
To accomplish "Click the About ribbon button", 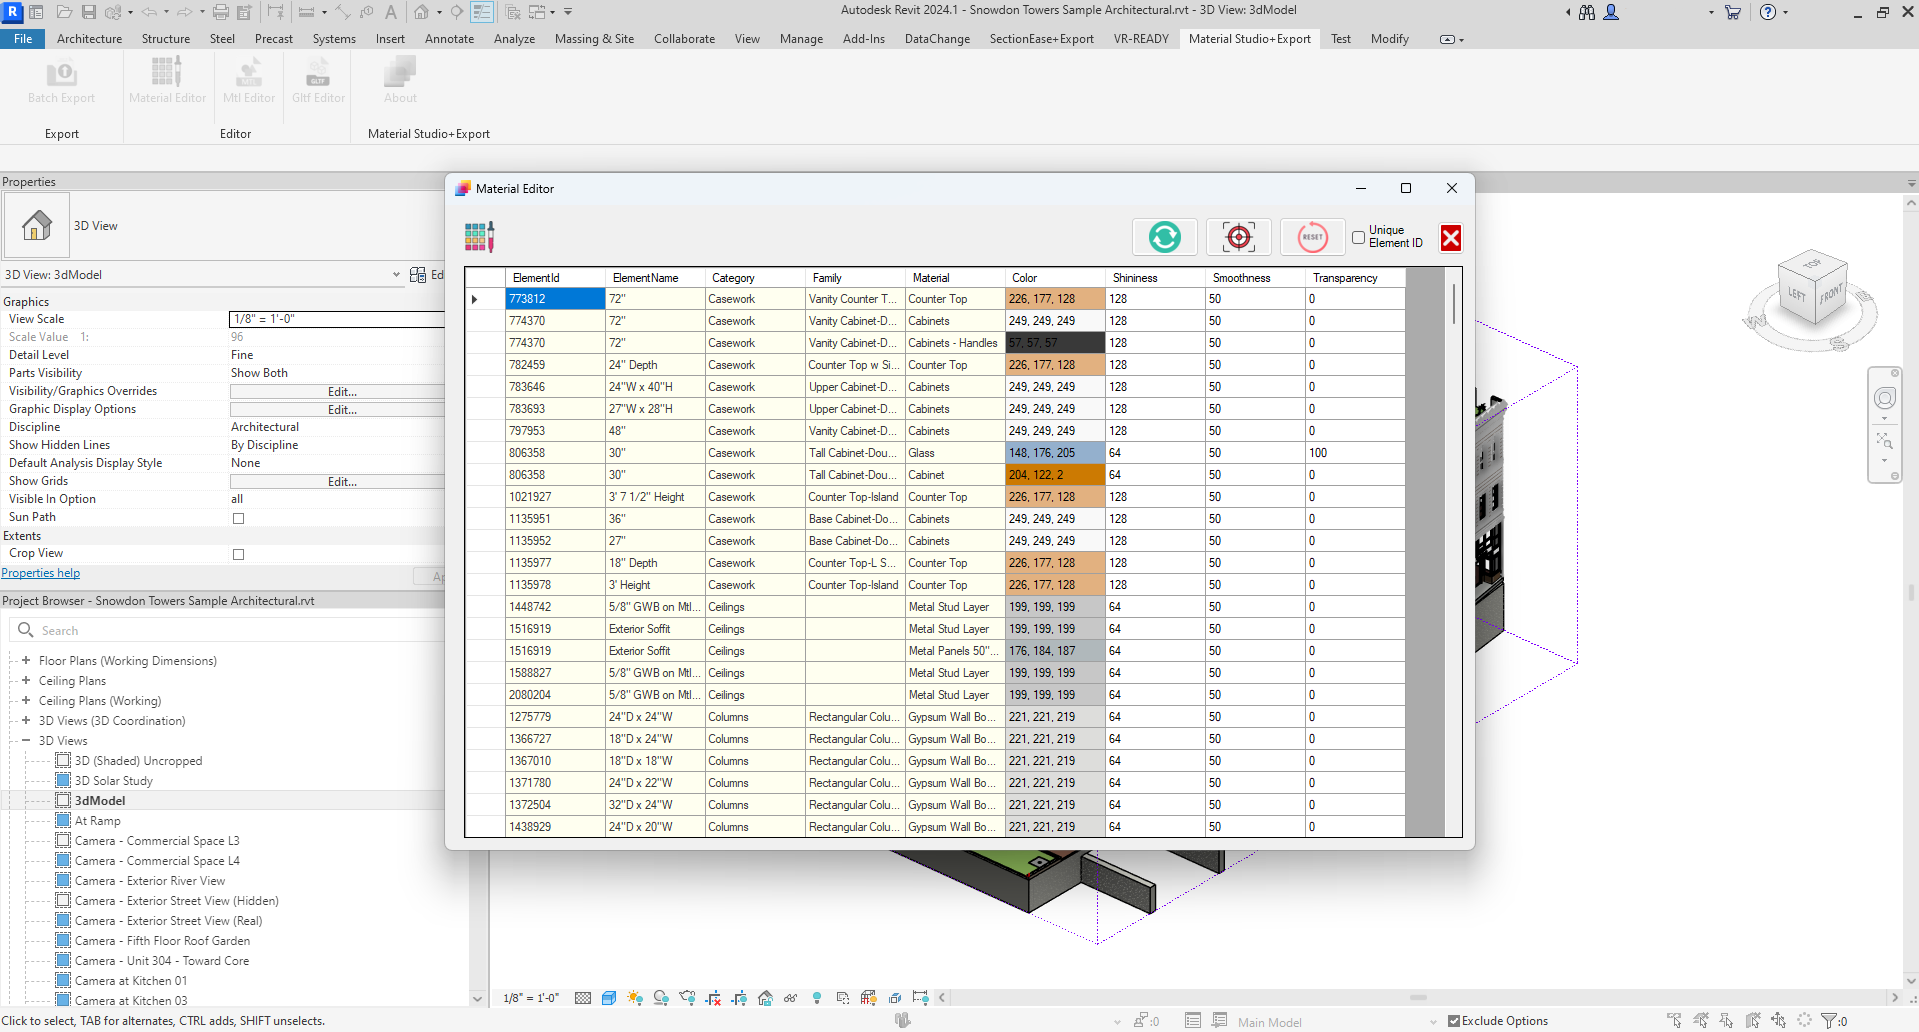I will pyautogui.click(x=400, y=81).
